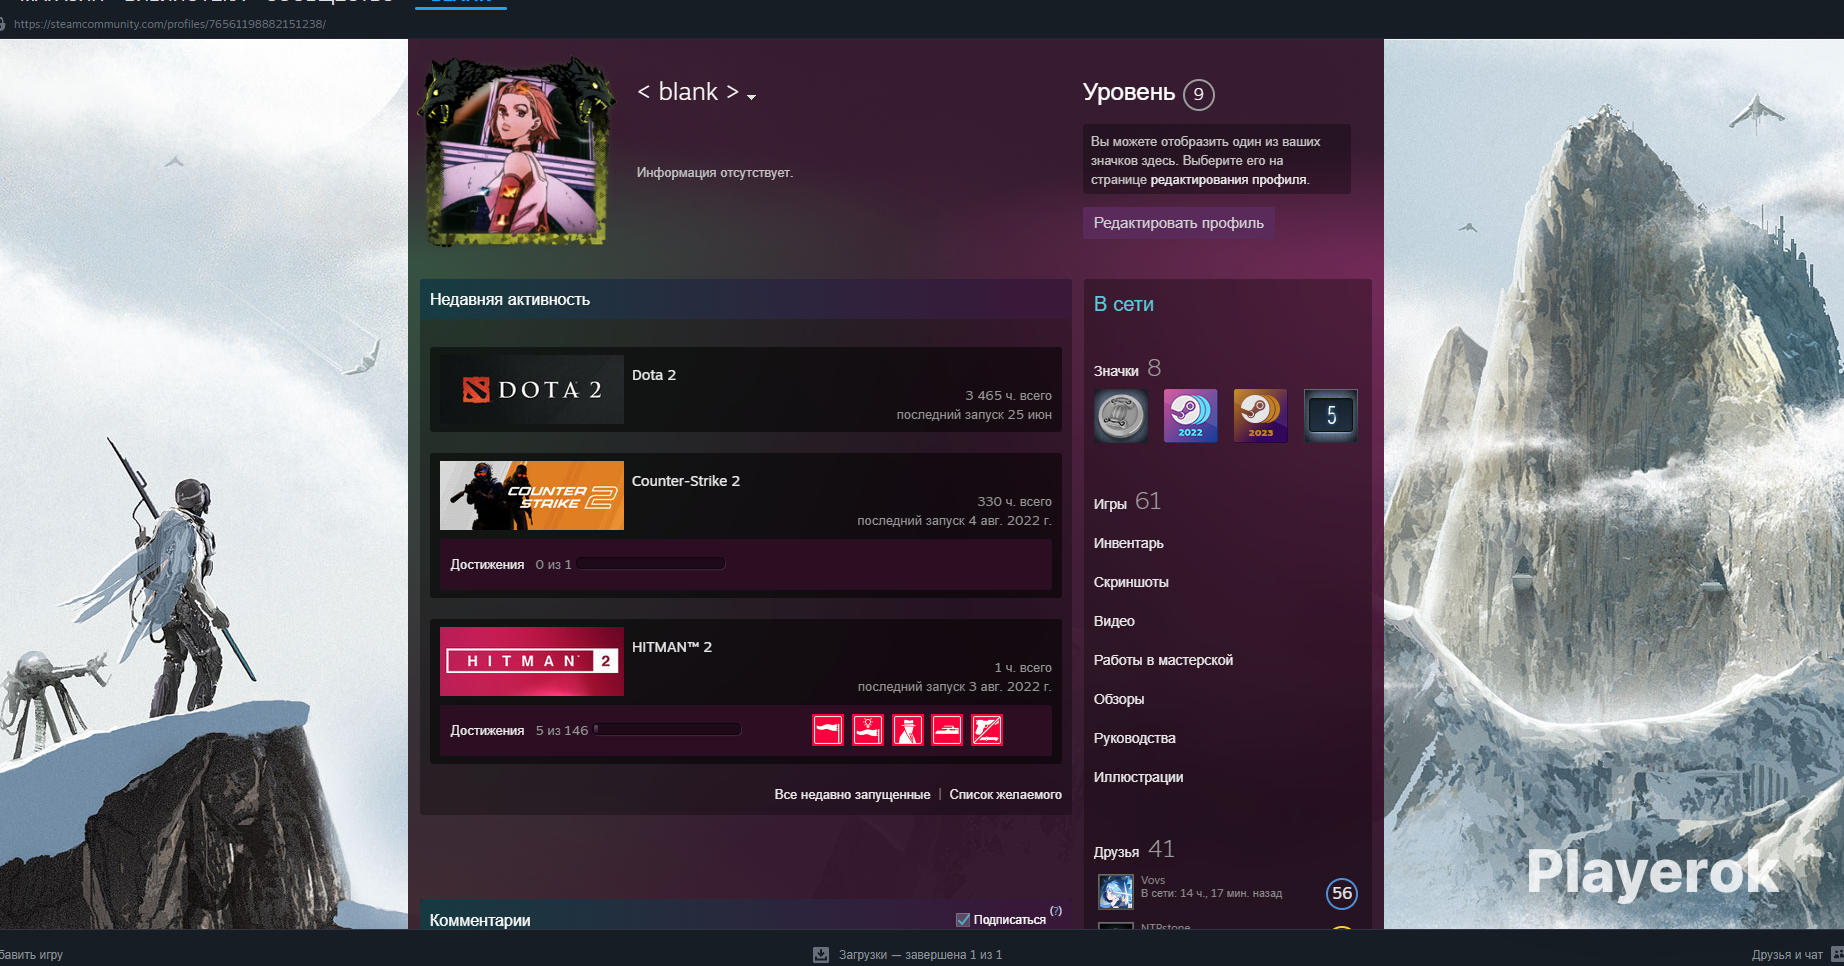Open Работы в мастерской from sidebar

pyautogui.click(x=1163, y=660)
